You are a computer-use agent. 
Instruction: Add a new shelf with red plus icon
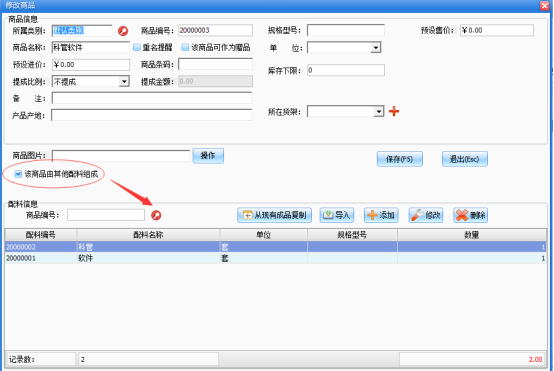point(394,111)
